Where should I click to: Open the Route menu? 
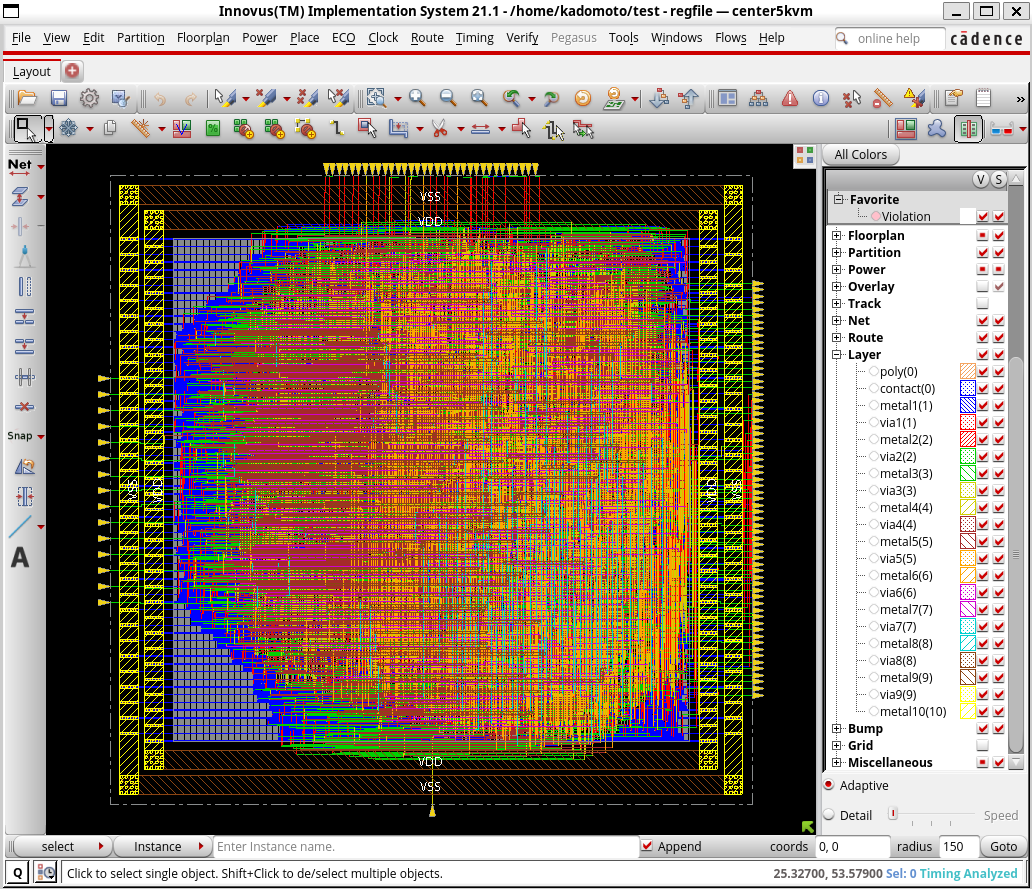[x=427, y=38]
